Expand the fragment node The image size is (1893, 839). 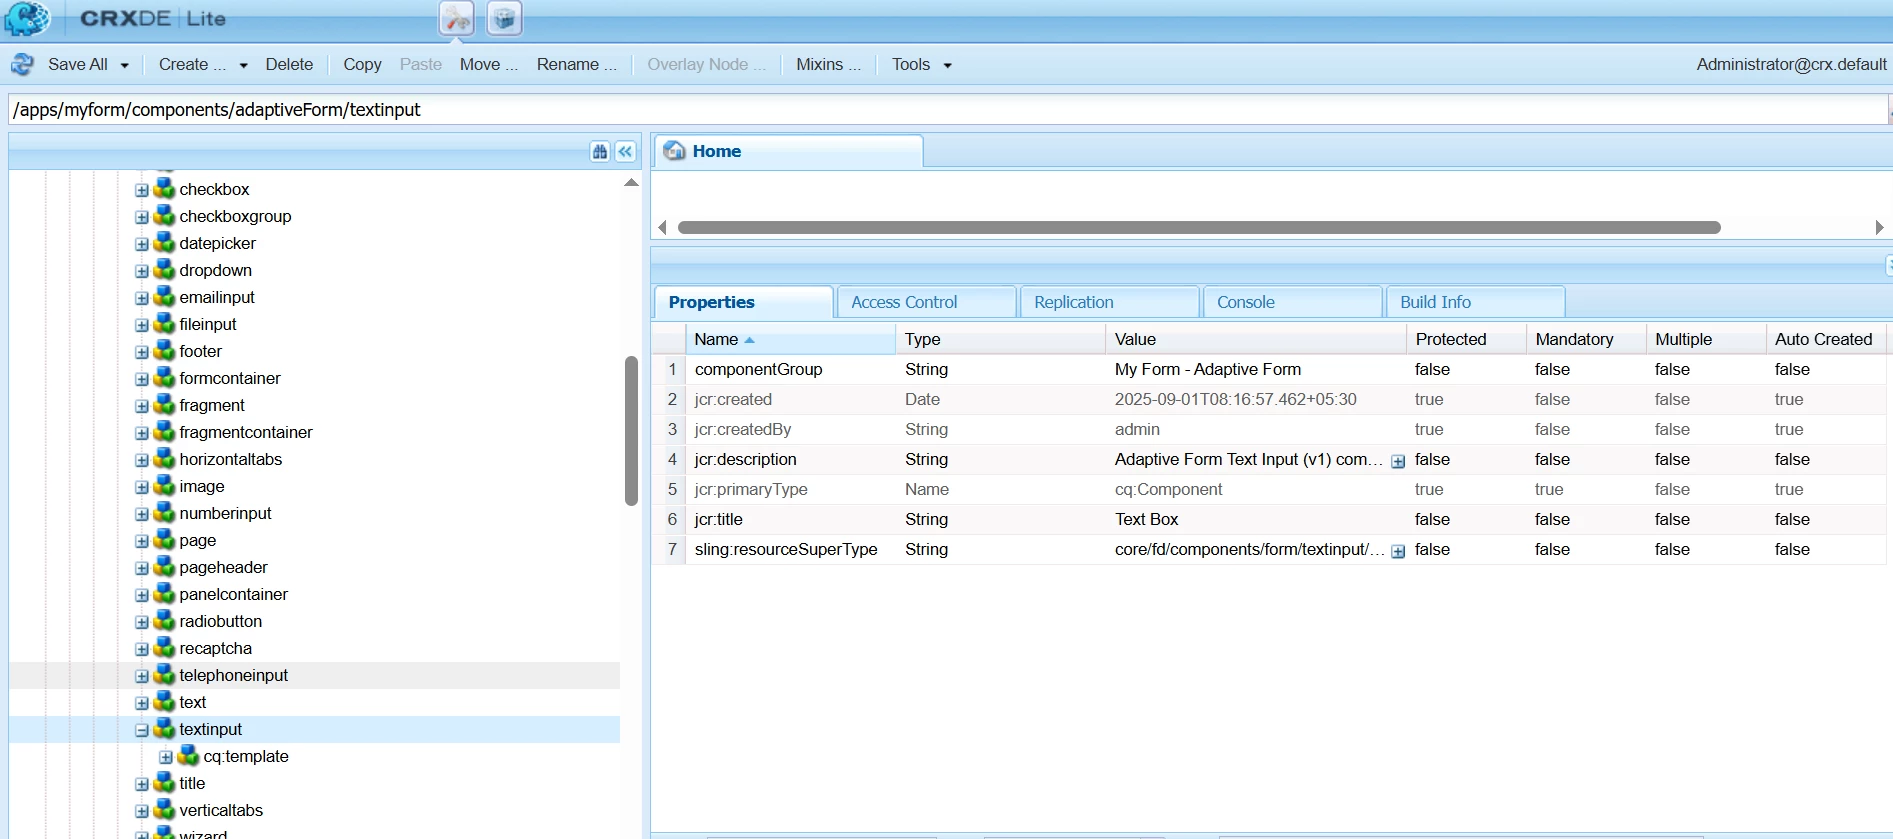point(142,406)
